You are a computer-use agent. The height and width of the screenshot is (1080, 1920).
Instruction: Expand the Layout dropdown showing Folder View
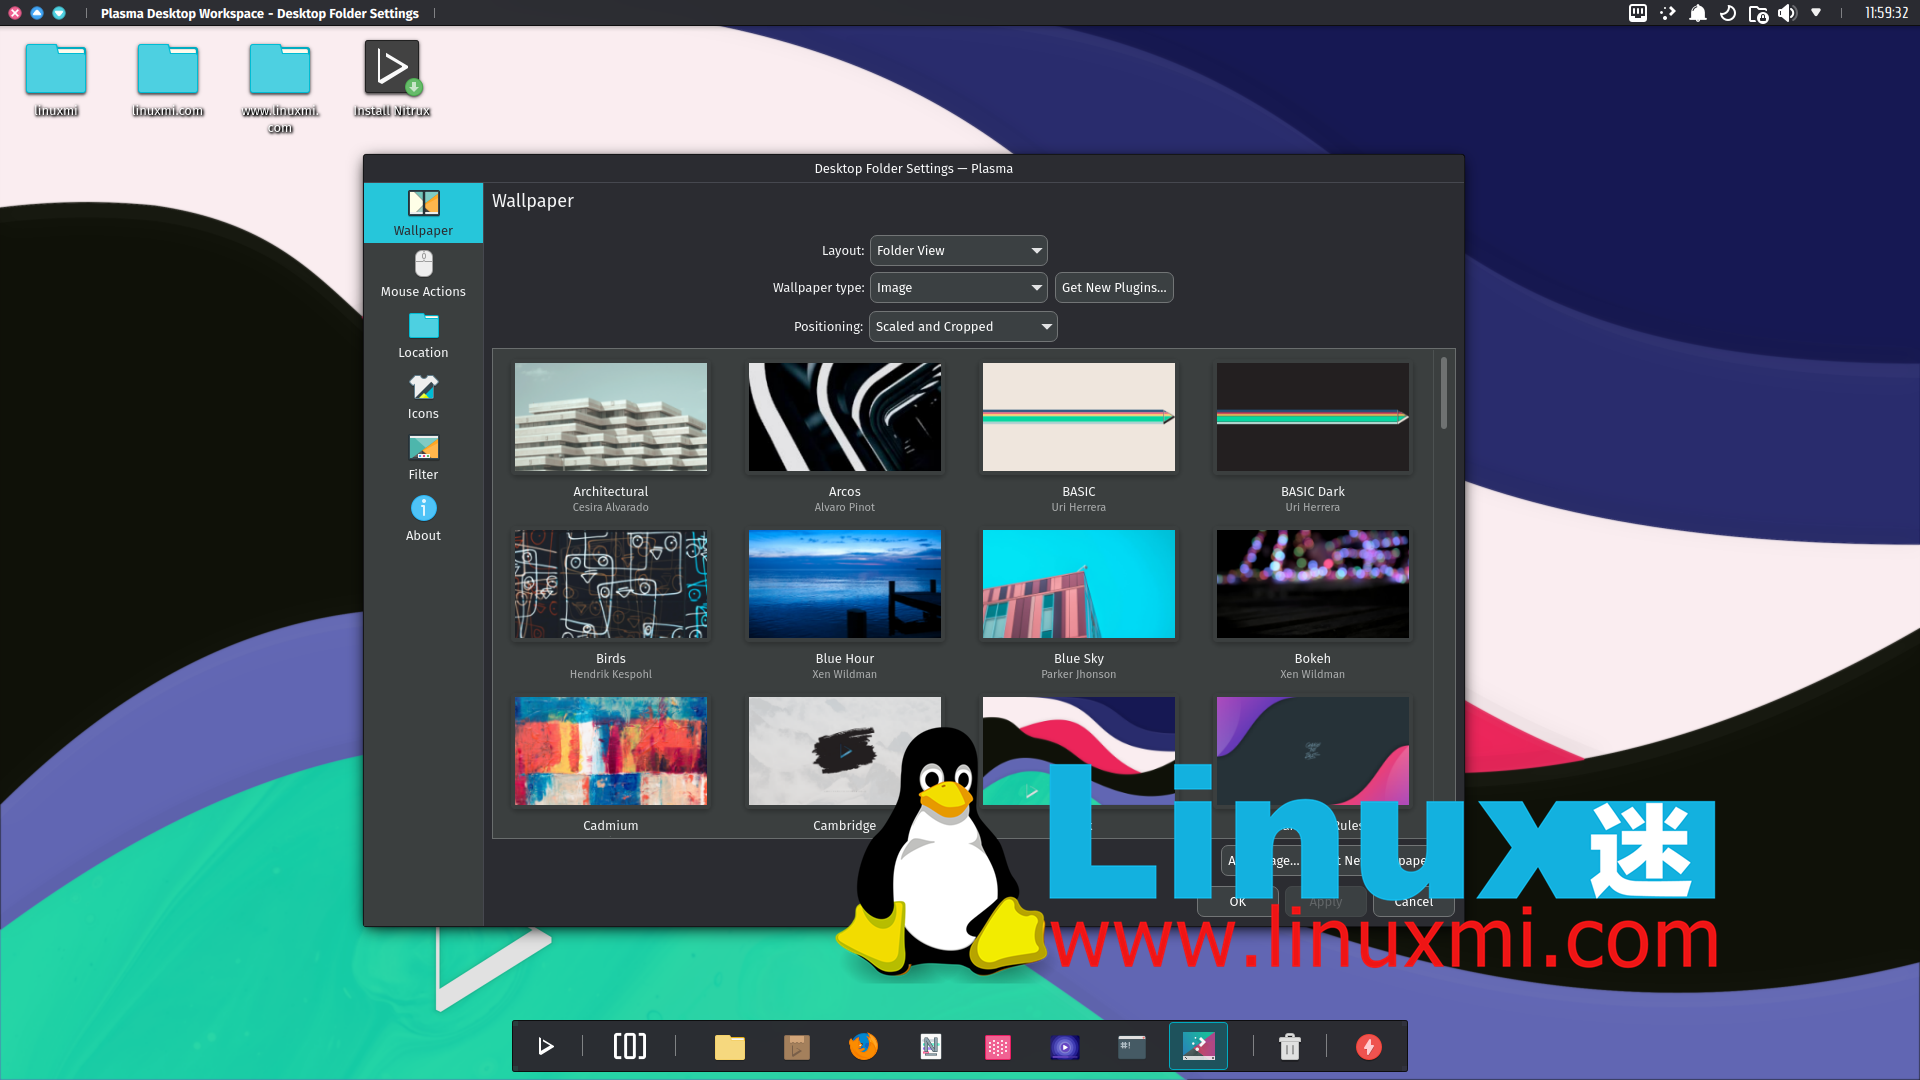tap(958, 250)
